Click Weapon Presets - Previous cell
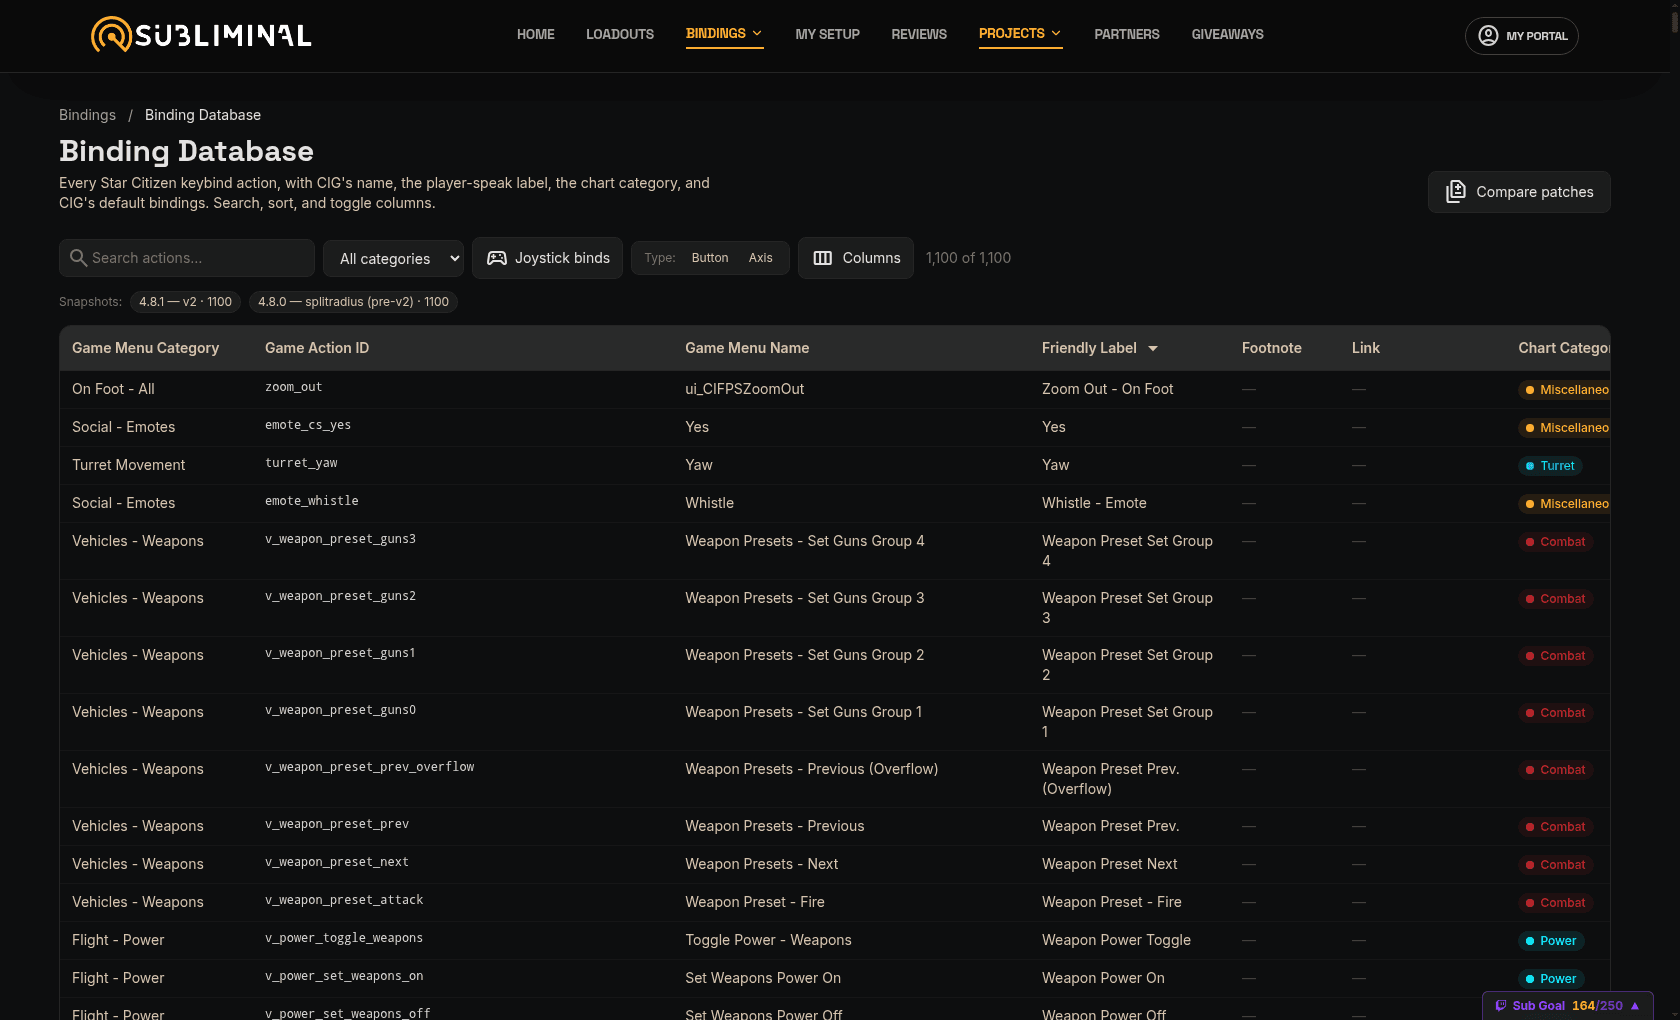 click(774, 826)
